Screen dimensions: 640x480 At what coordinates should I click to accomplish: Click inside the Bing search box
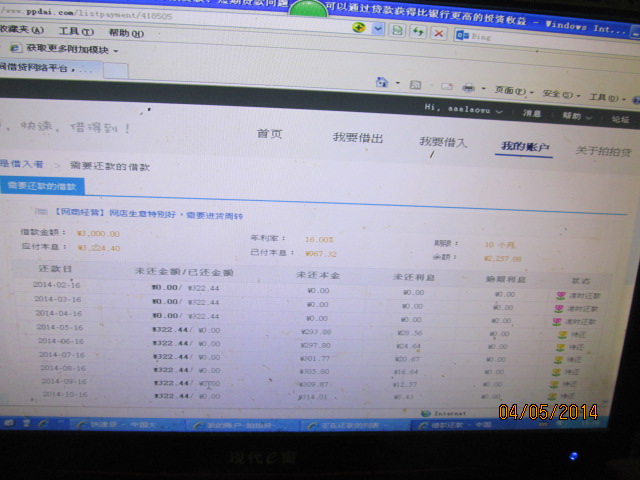pyautogui.click(x=547, y=41)
